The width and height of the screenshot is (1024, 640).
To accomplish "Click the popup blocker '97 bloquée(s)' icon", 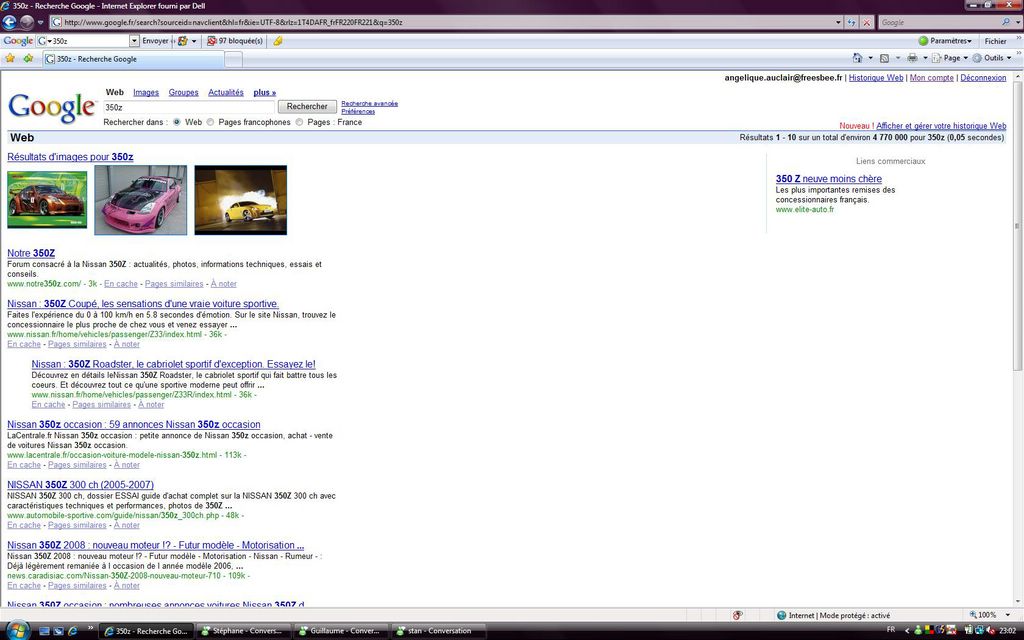I will point(234,41).
